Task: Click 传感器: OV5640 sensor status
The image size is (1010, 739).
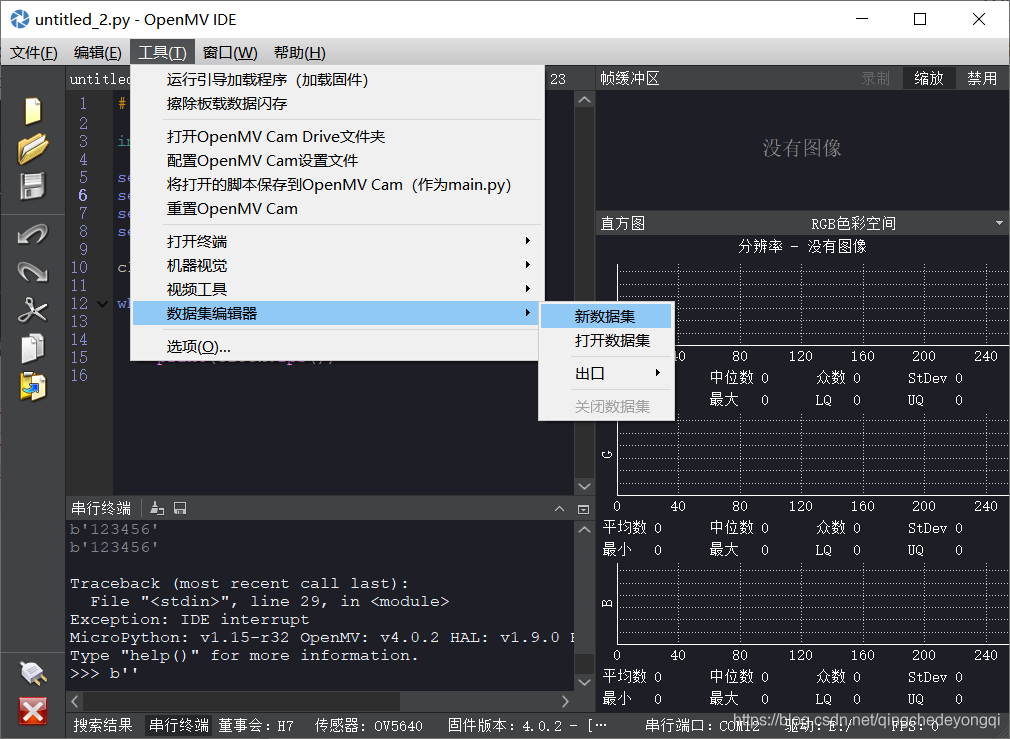Action: (x=368, y=725)
